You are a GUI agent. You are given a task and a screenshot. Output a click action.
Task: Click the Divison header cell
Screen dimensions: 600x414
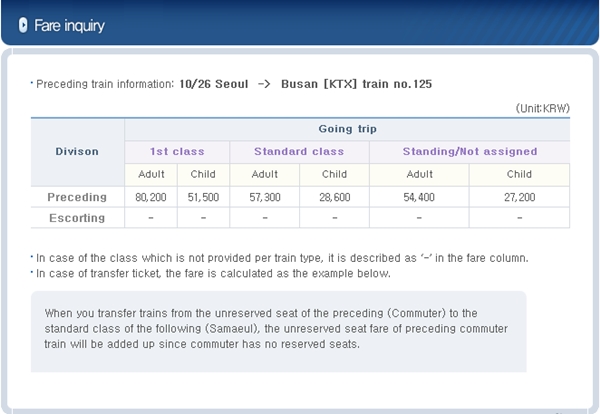tap(77, 152)
